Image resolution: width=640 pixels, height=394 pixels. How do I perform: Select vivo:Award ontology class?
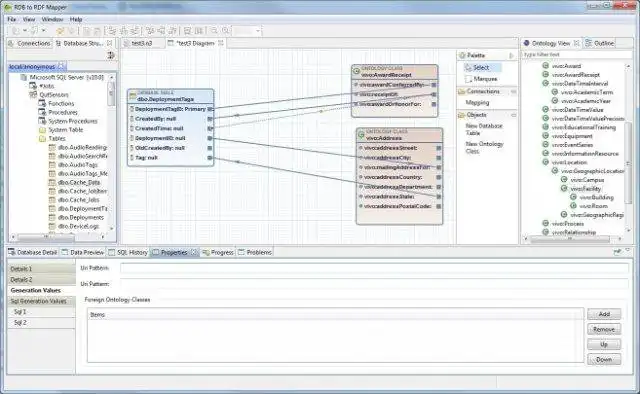tap(562, 66)
